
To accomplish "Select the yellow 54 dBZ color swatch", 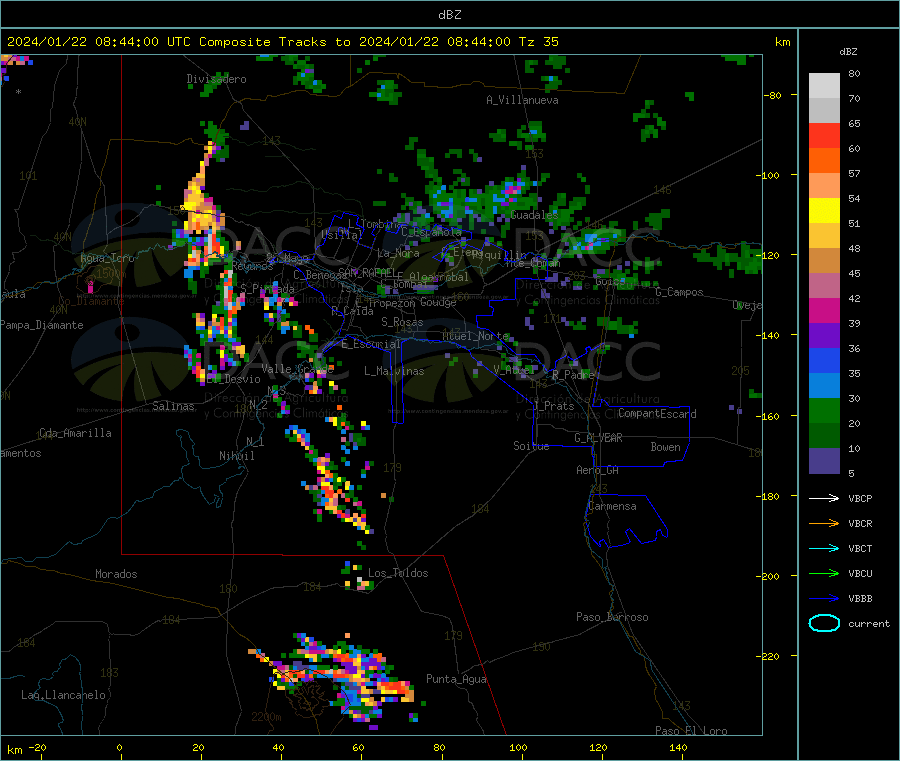I will click(824, 211).
